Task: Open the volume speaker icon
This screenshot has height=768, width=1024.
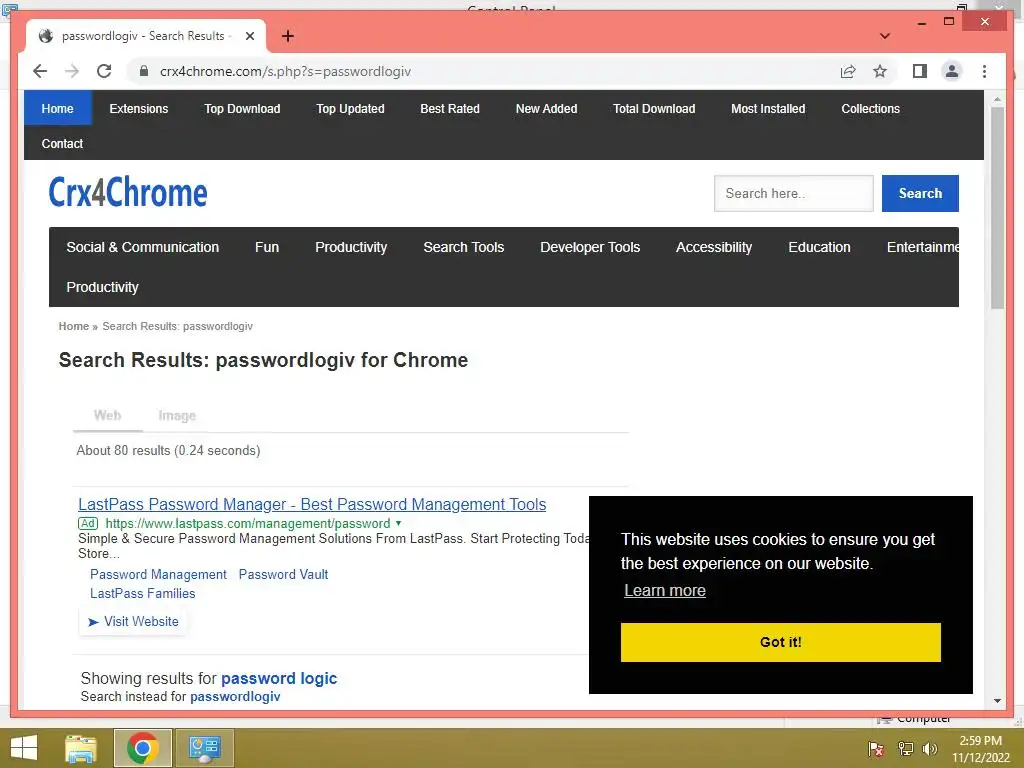Action: [x=929, y=748]
